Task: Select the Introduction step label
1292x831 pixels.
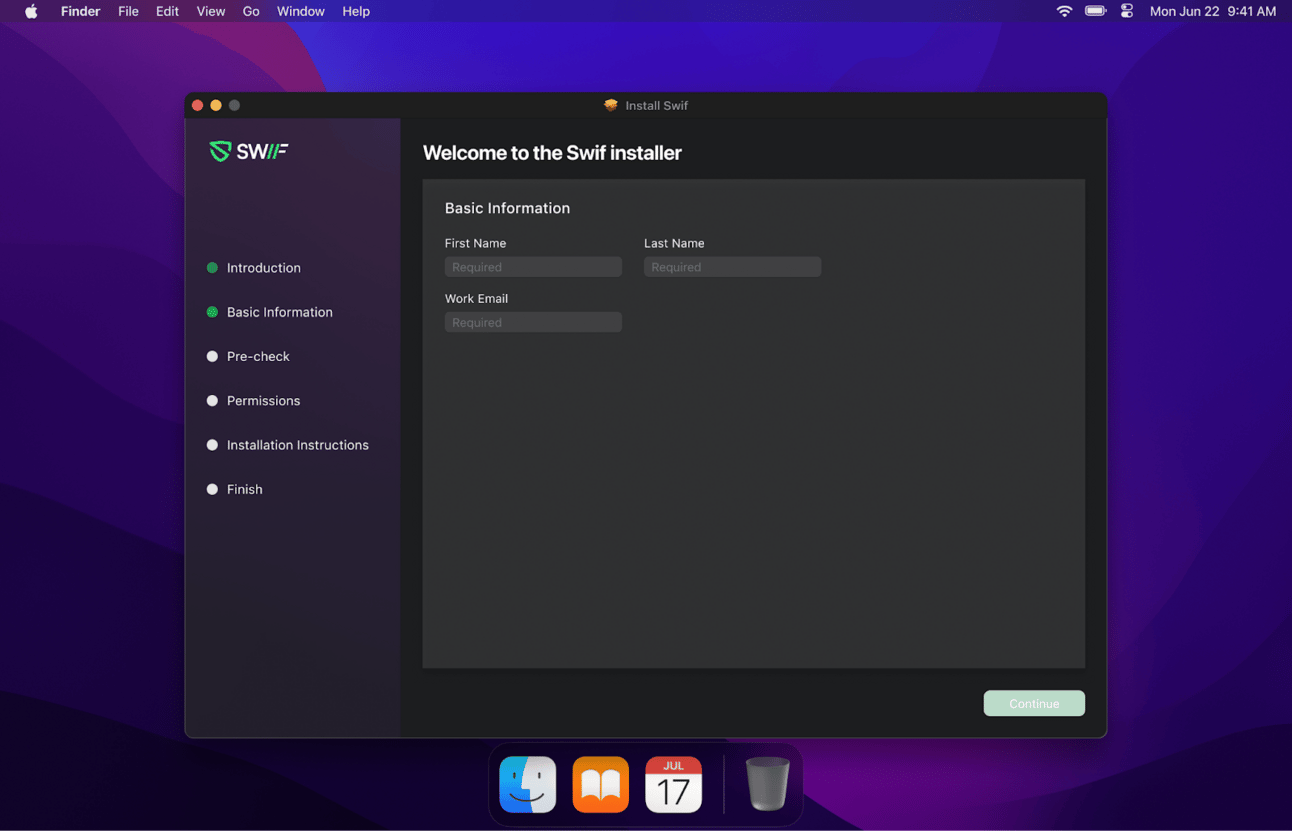Action: (264, 268)
